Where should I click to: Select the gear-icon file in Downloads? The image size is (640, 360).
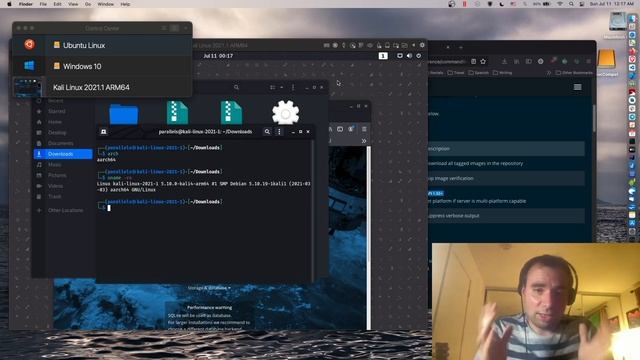pyautogui.click(x=285, y=112)
